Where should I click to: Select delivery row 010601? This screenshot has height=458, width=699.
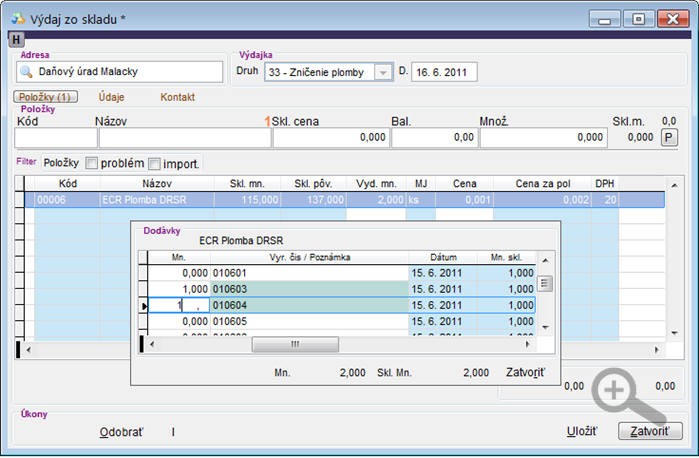(x=341, y=273)
